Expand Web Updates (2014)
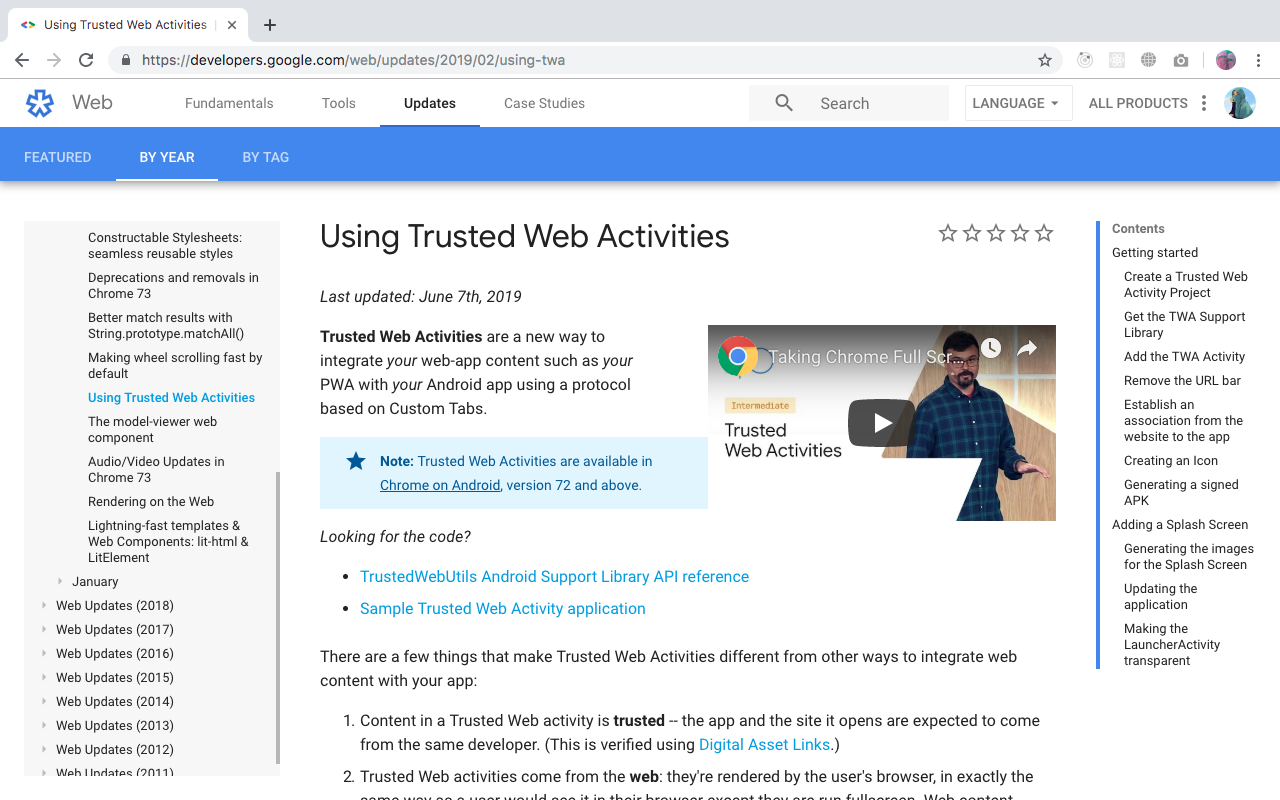 click(x=44, y=701)
